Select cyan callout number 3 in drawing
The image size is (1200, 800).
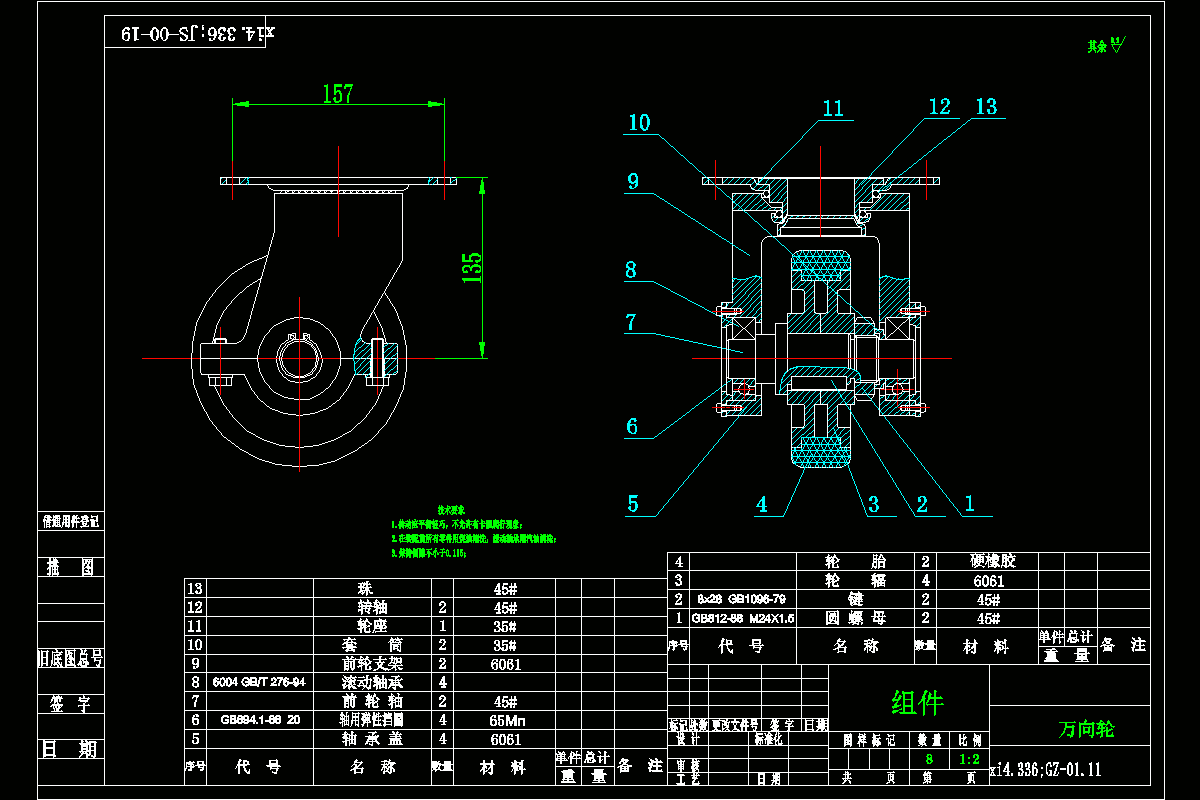click(874, 504)
